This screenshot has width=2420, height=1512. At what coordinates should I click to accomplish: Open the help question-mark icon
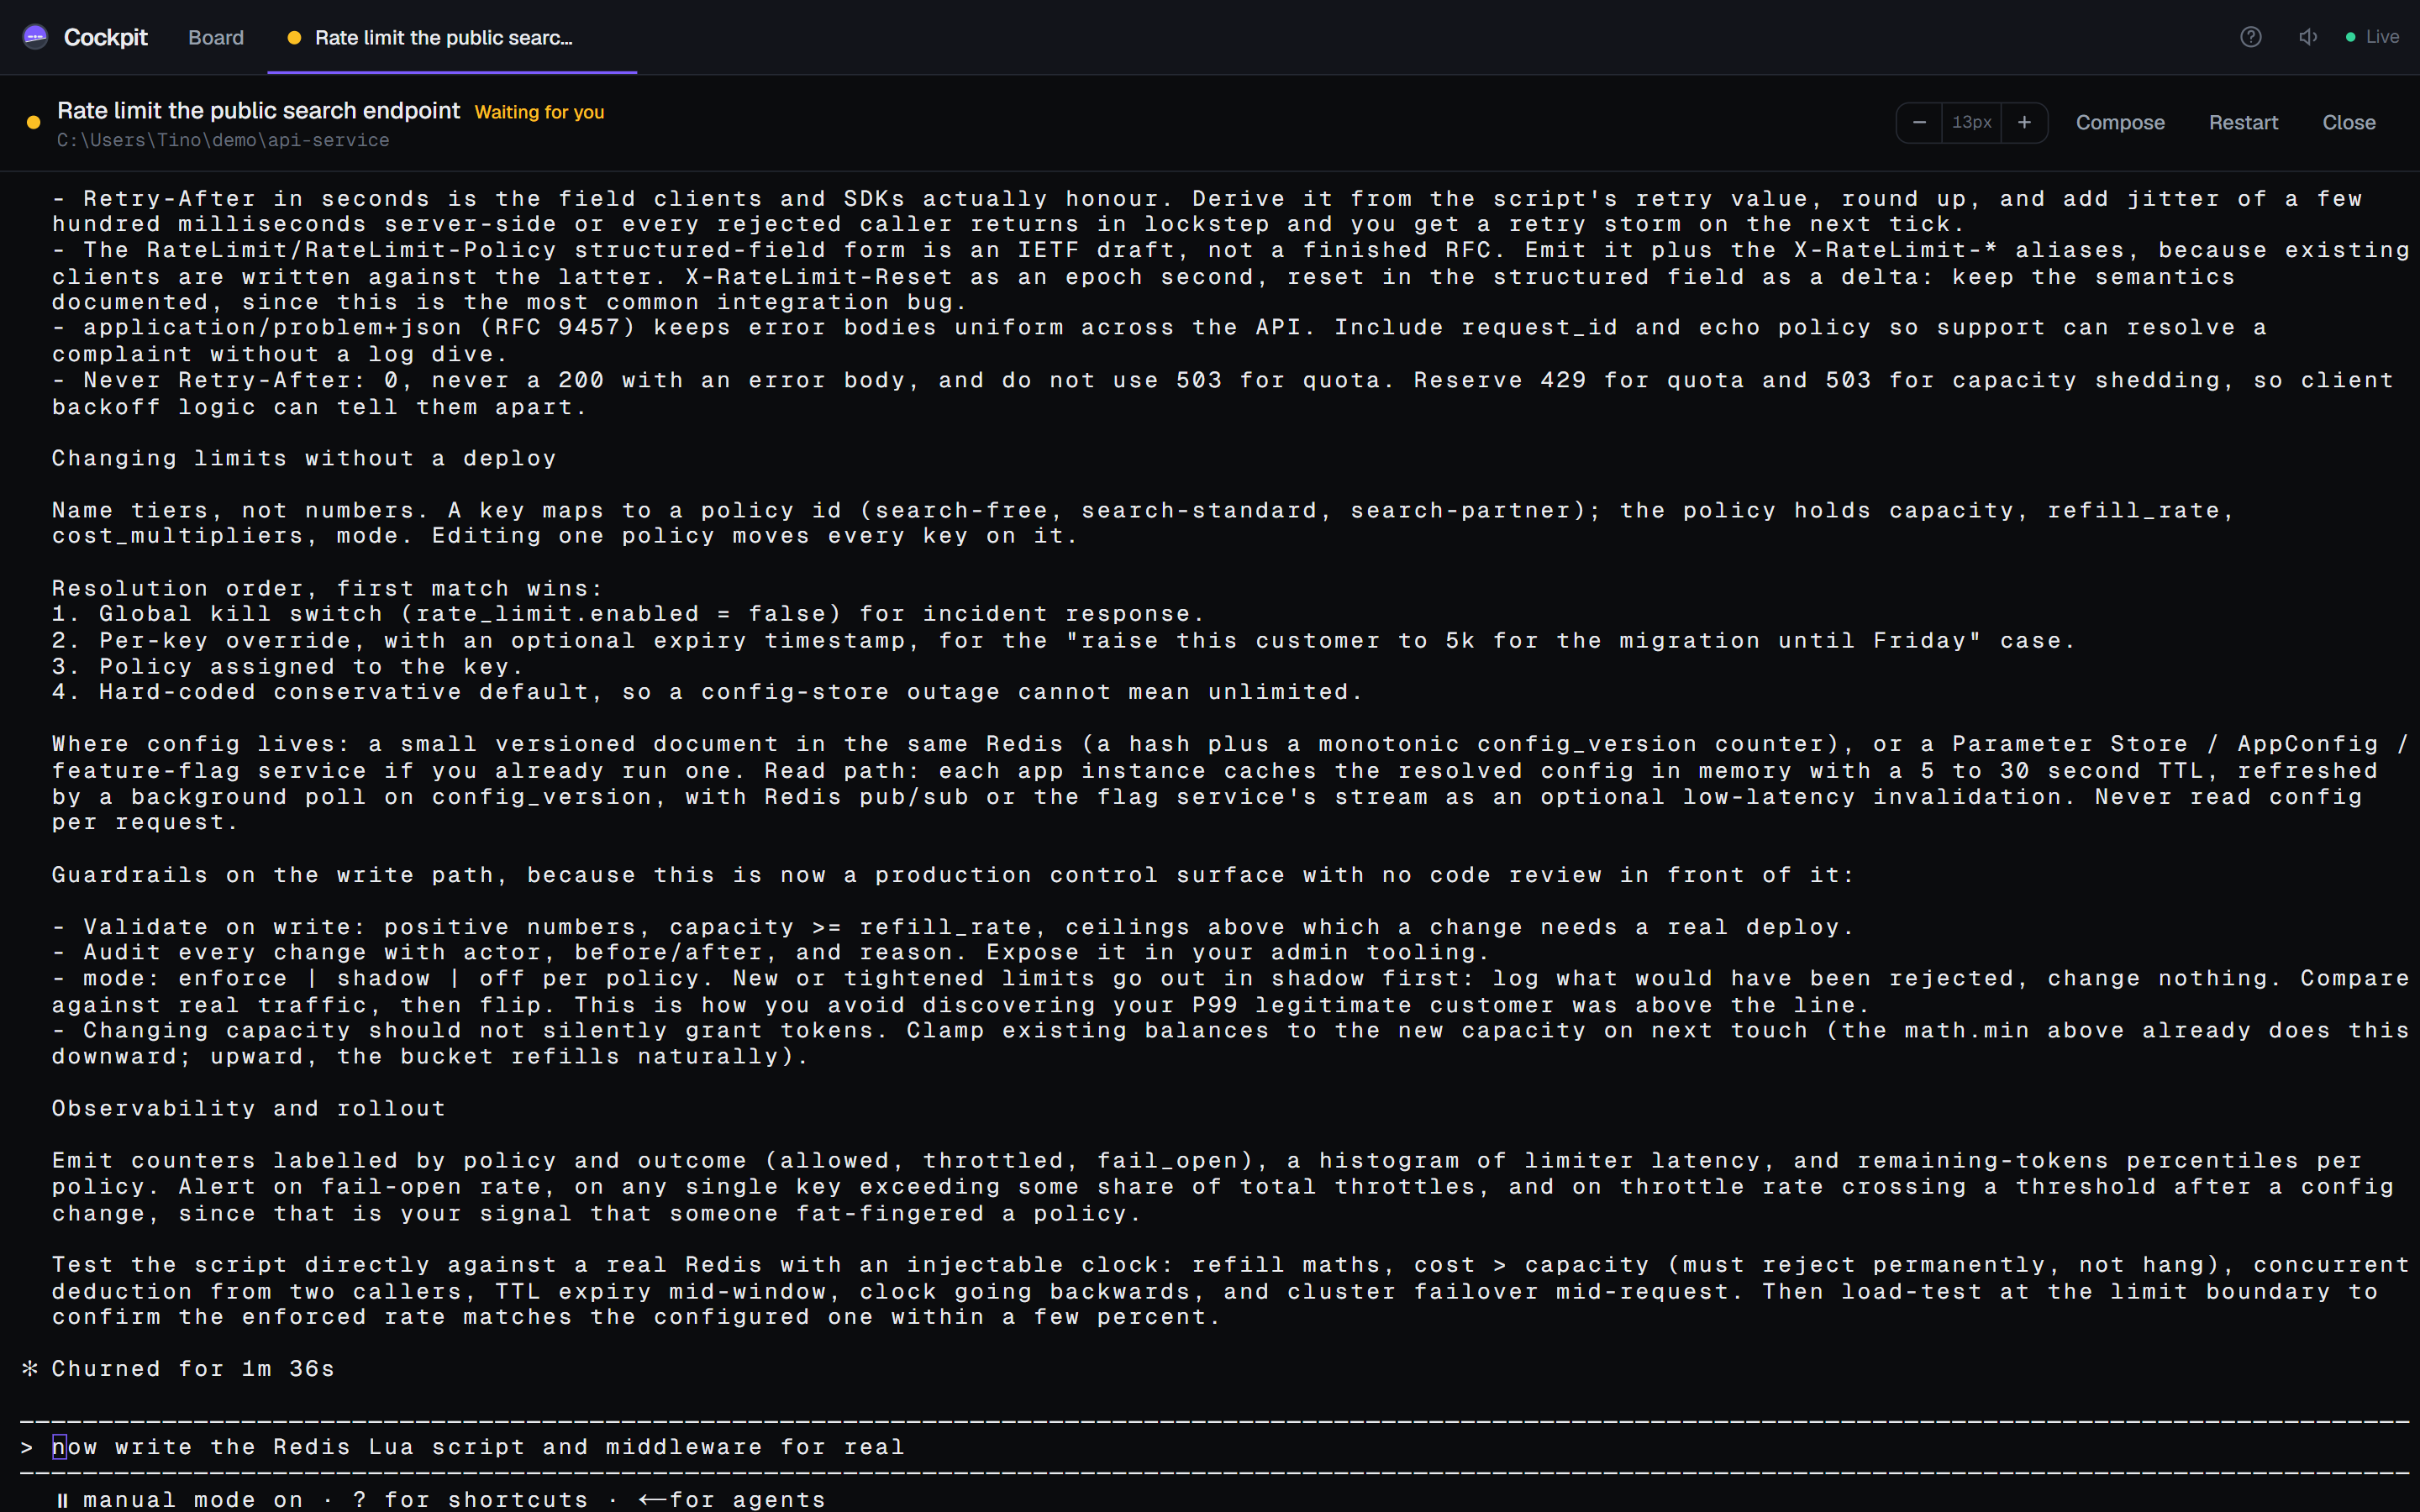2250,37
